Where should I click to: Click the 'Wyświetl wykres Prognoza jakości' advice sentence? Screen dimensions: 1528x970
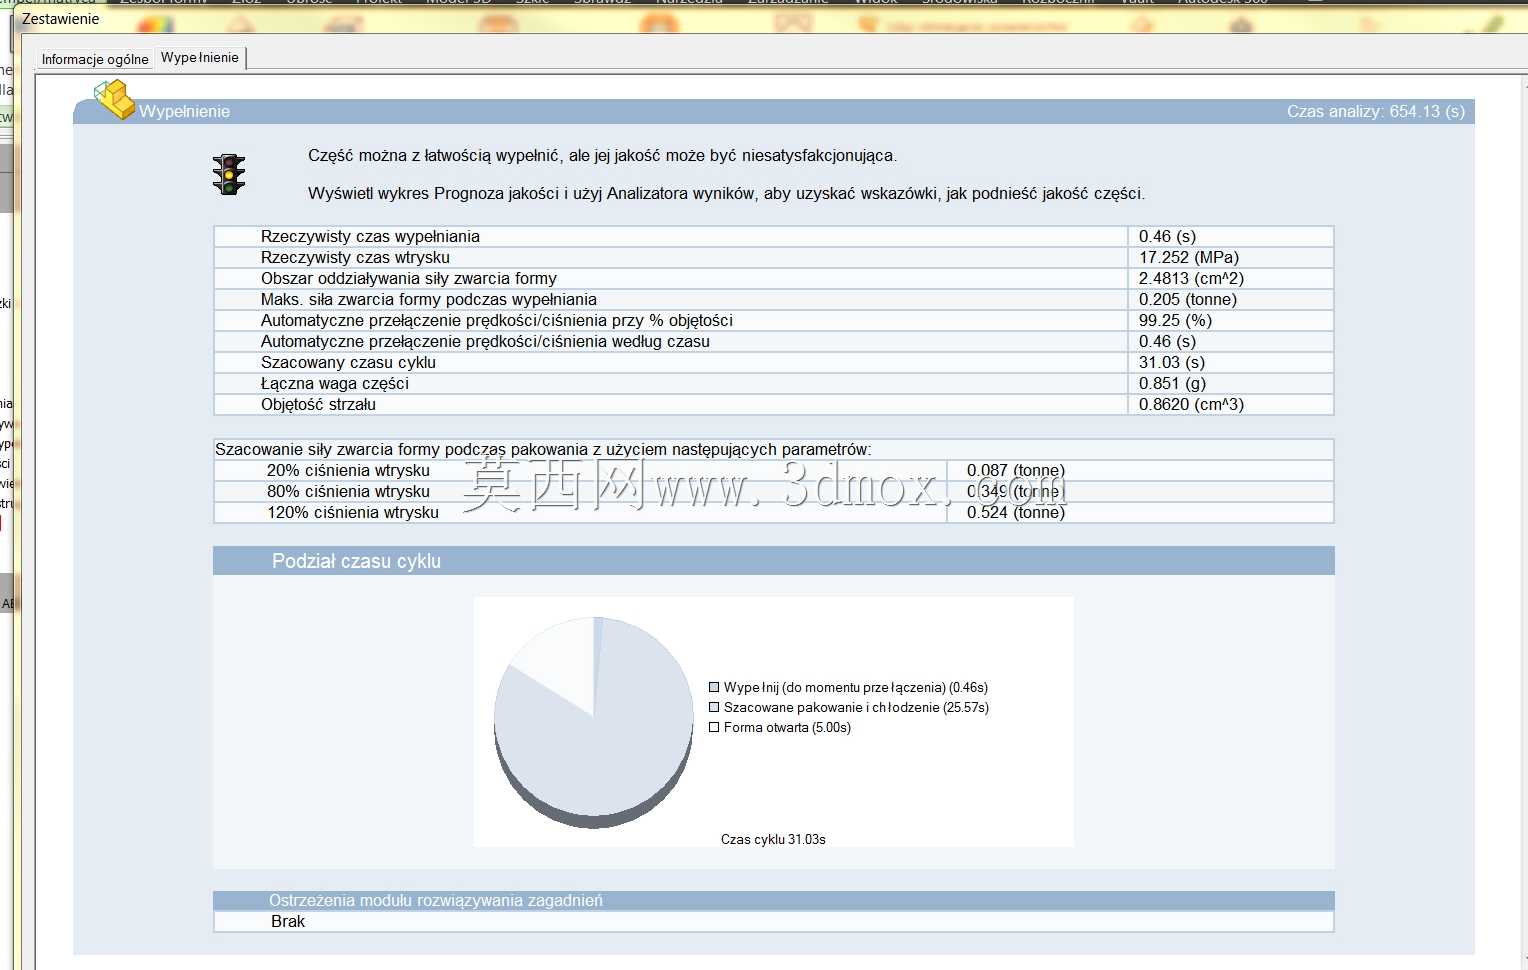(x=726, y=193)
